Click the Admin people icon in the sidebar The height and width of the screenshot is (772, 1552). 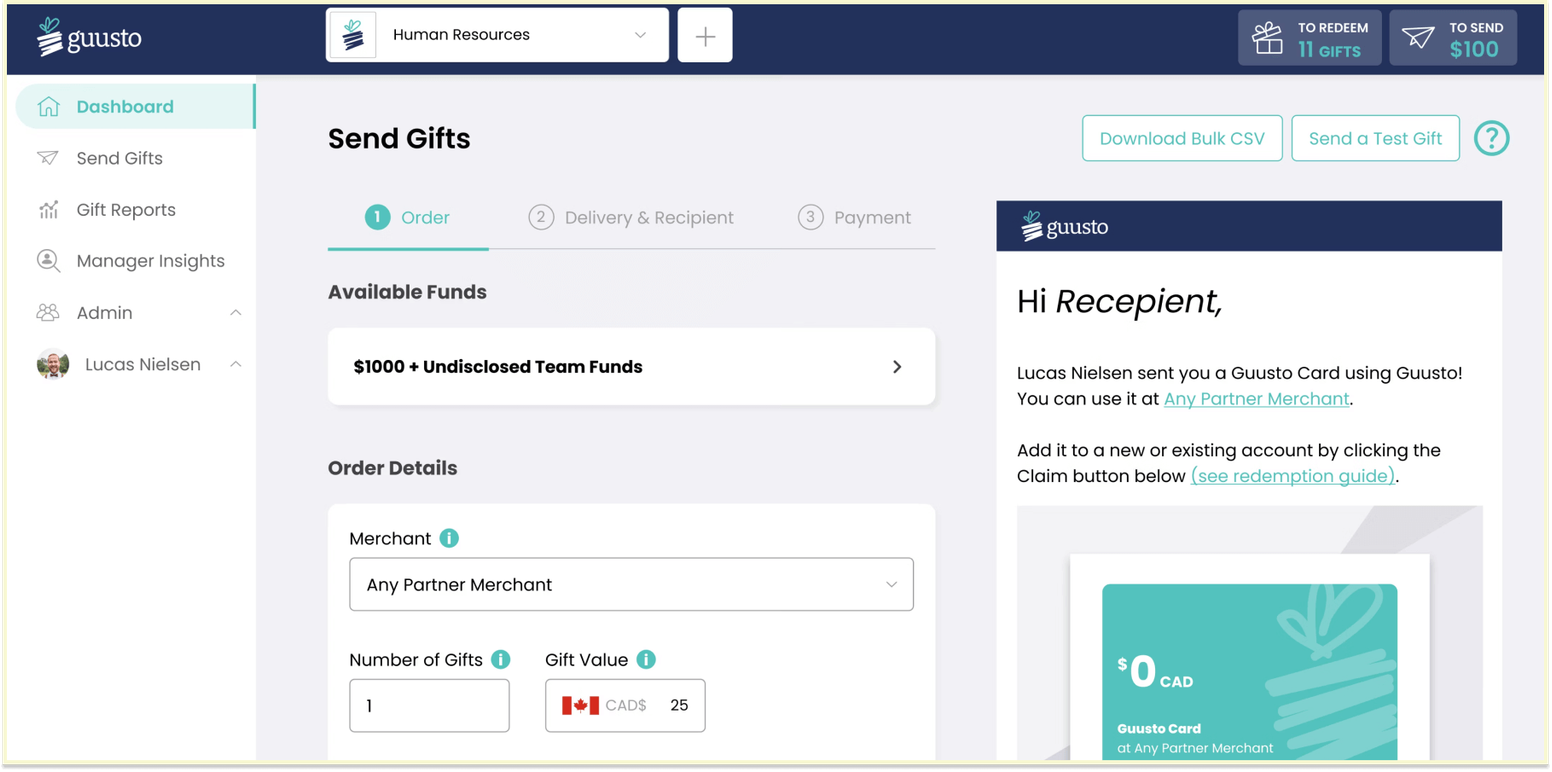click(x=48, y=313)
